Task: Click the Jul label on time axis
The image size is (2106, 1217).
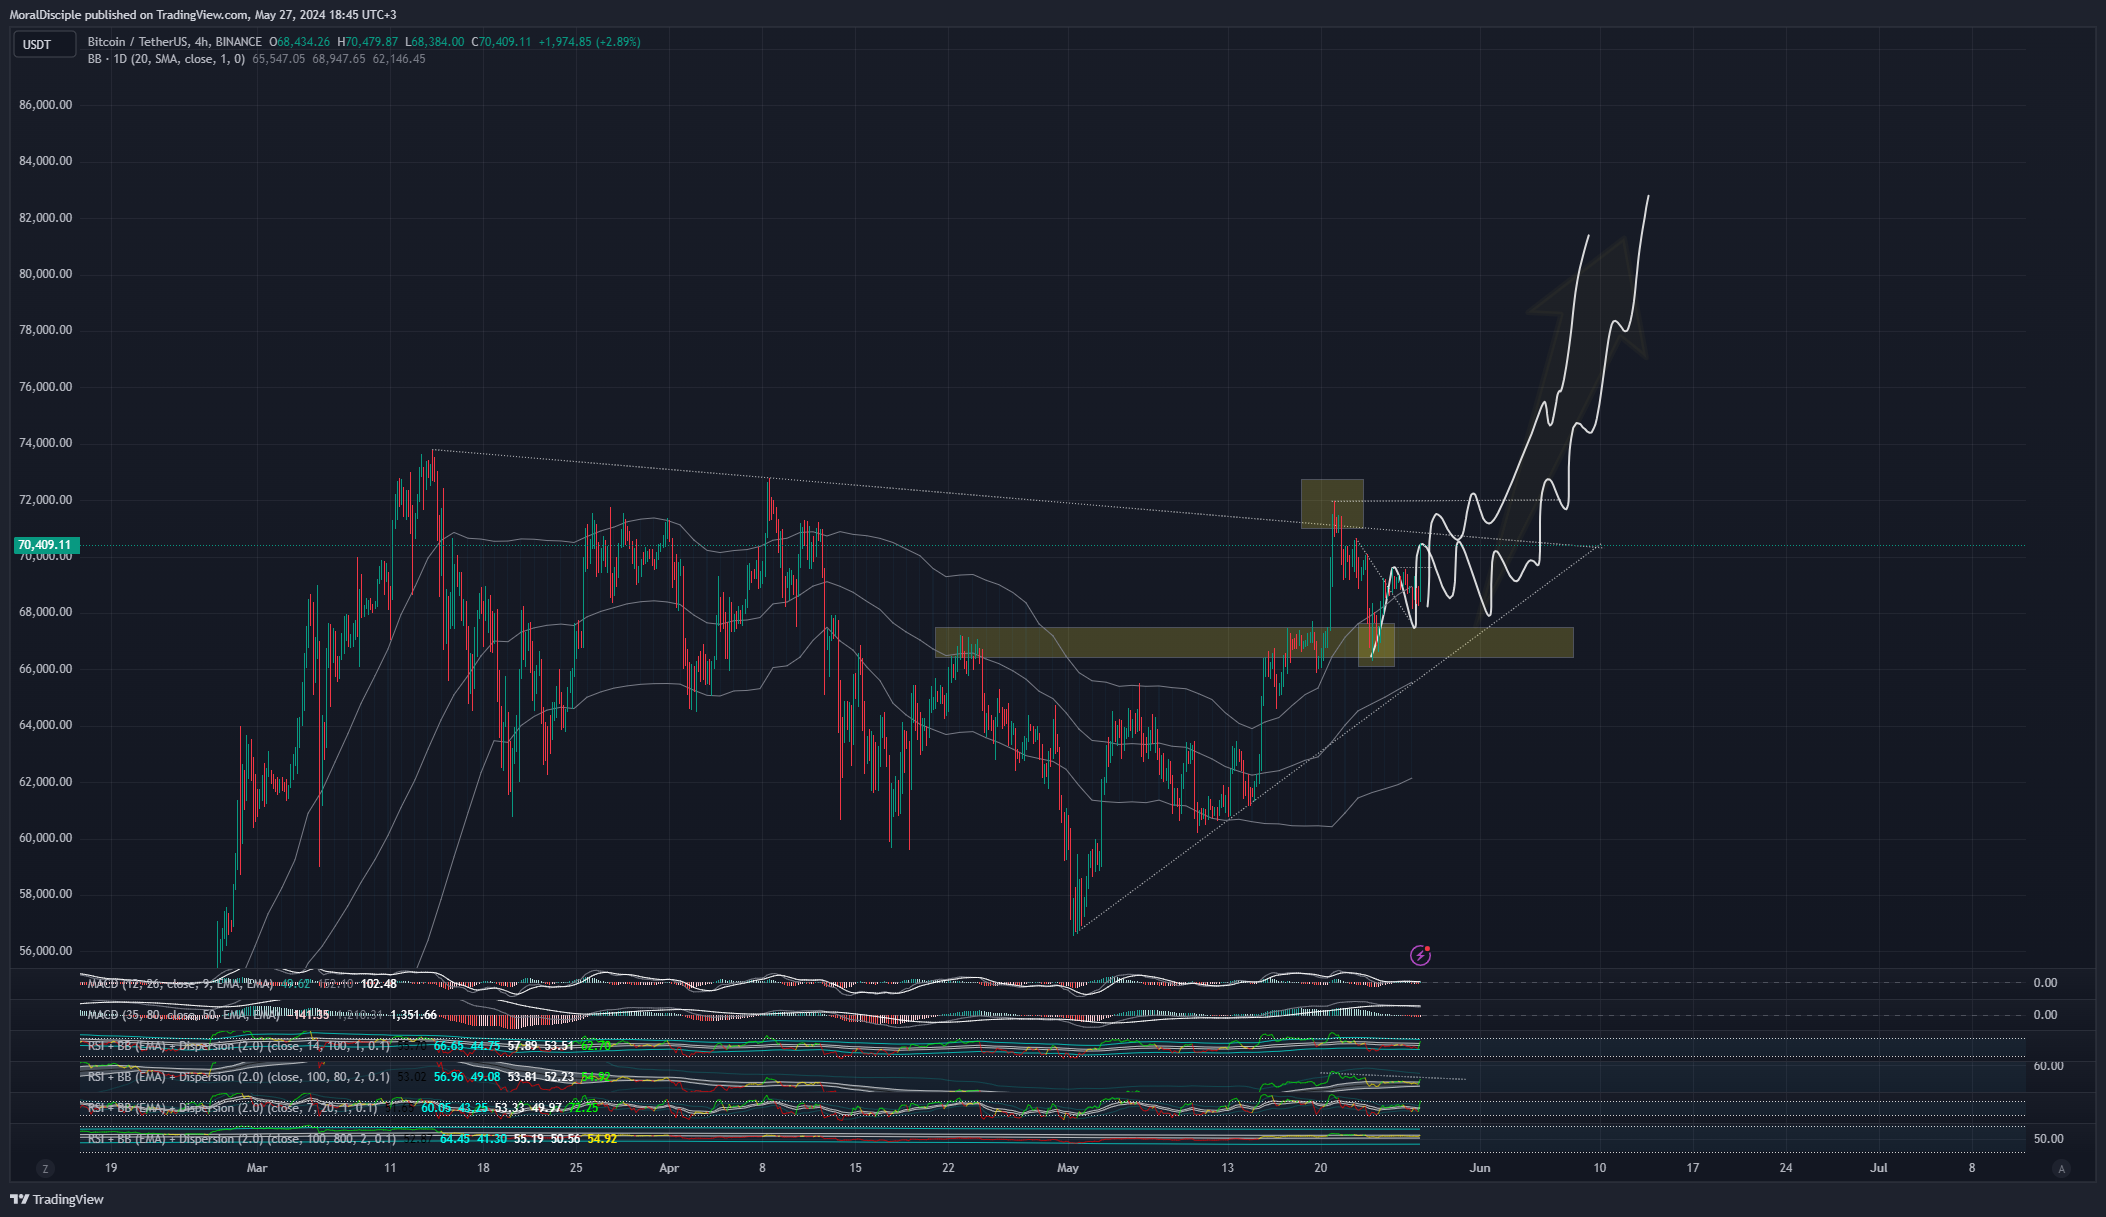Action: pyautogui.click(x=1879, y=1168)
